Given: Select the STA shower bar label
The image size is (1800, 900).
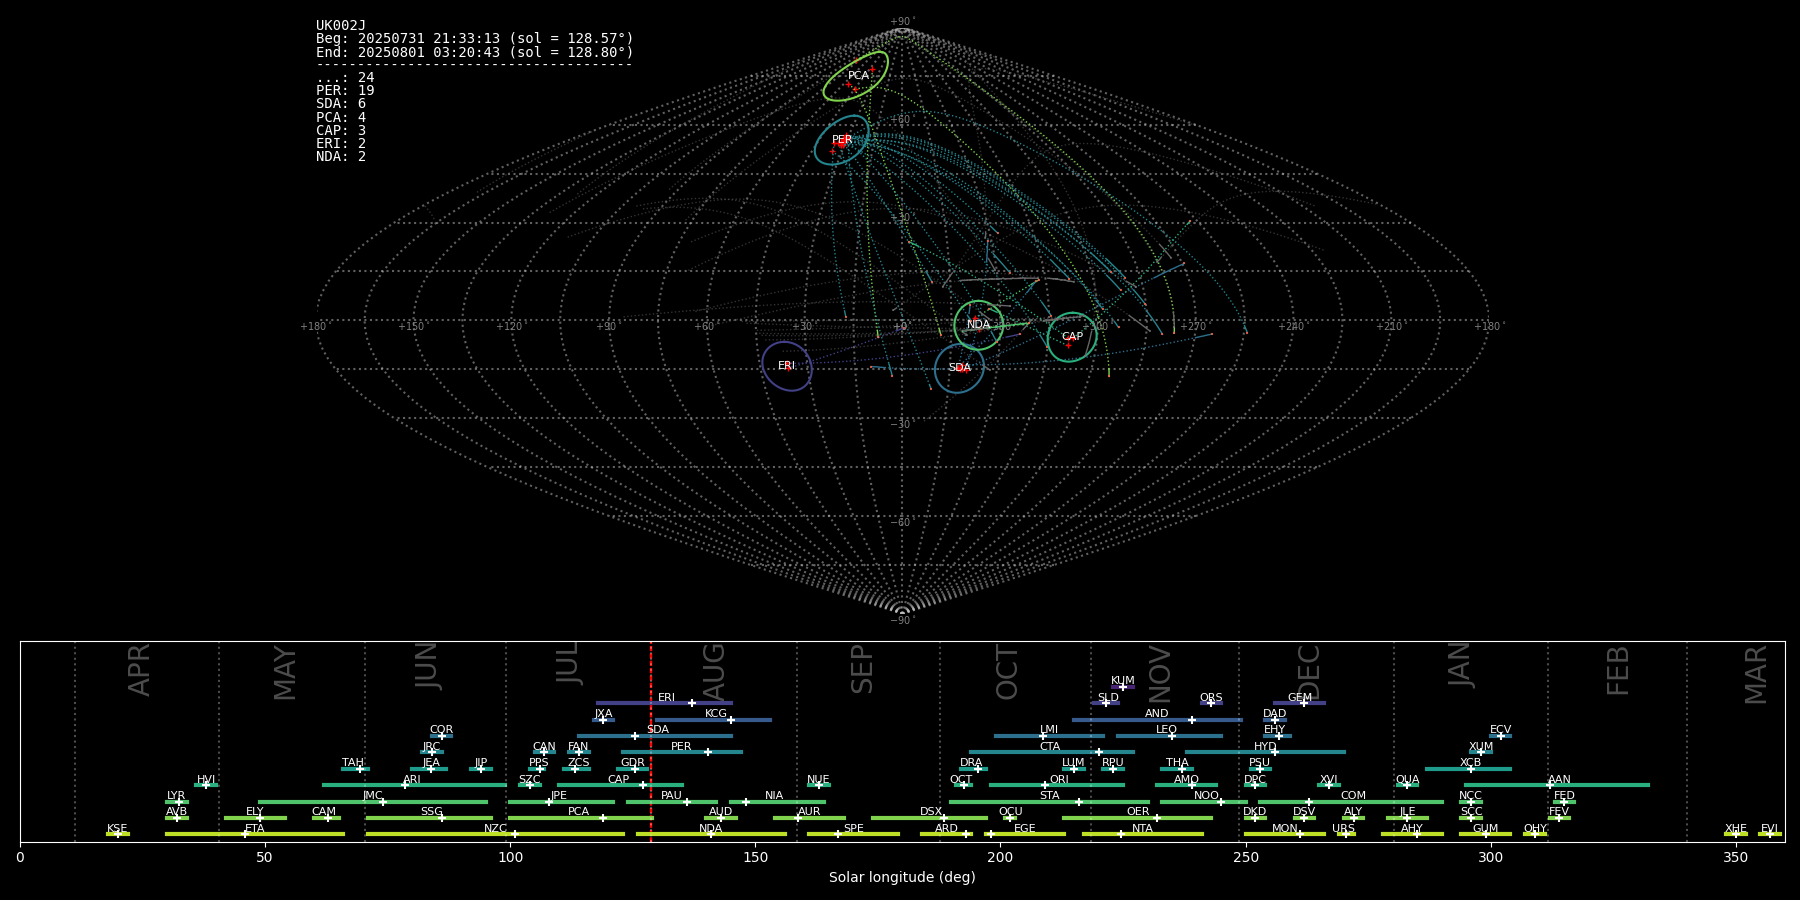Looking at the screenshot, I should pyautogui.click(x=1049, y=796).
